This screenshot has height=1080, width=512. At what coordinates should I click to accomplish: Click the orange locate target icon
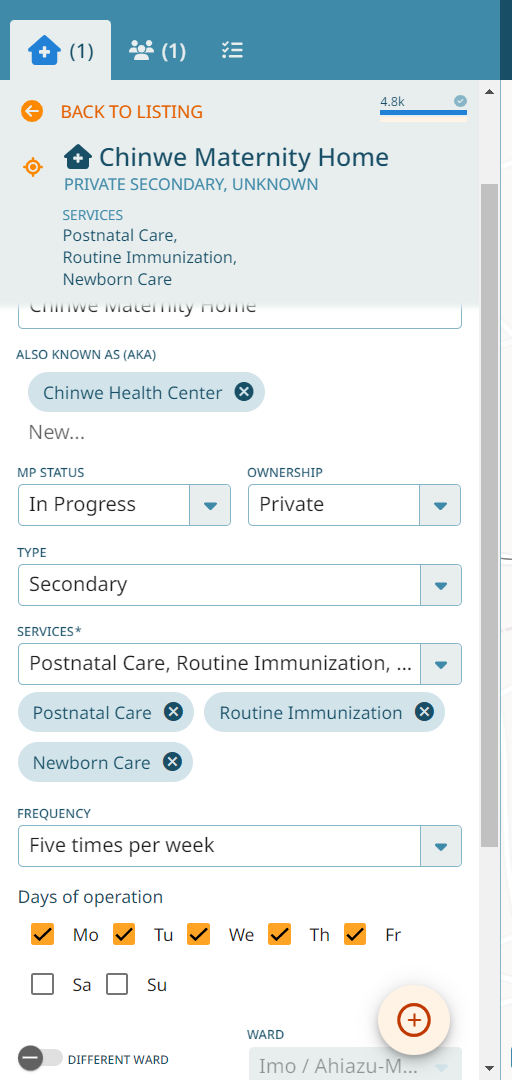pyautogui.click(x=33, y=167)
